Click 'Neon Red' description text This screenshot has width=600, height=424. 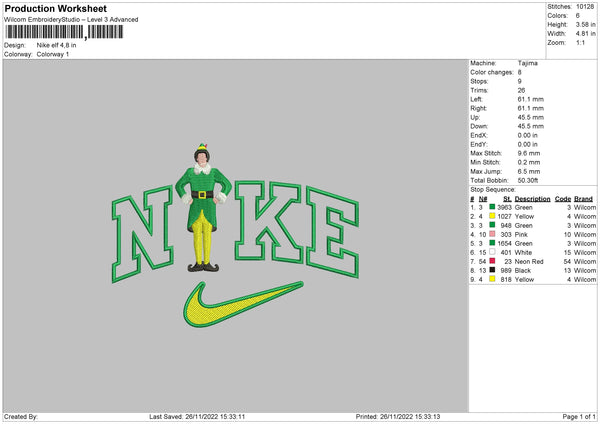pyautogui.click(x=529, y=262)
